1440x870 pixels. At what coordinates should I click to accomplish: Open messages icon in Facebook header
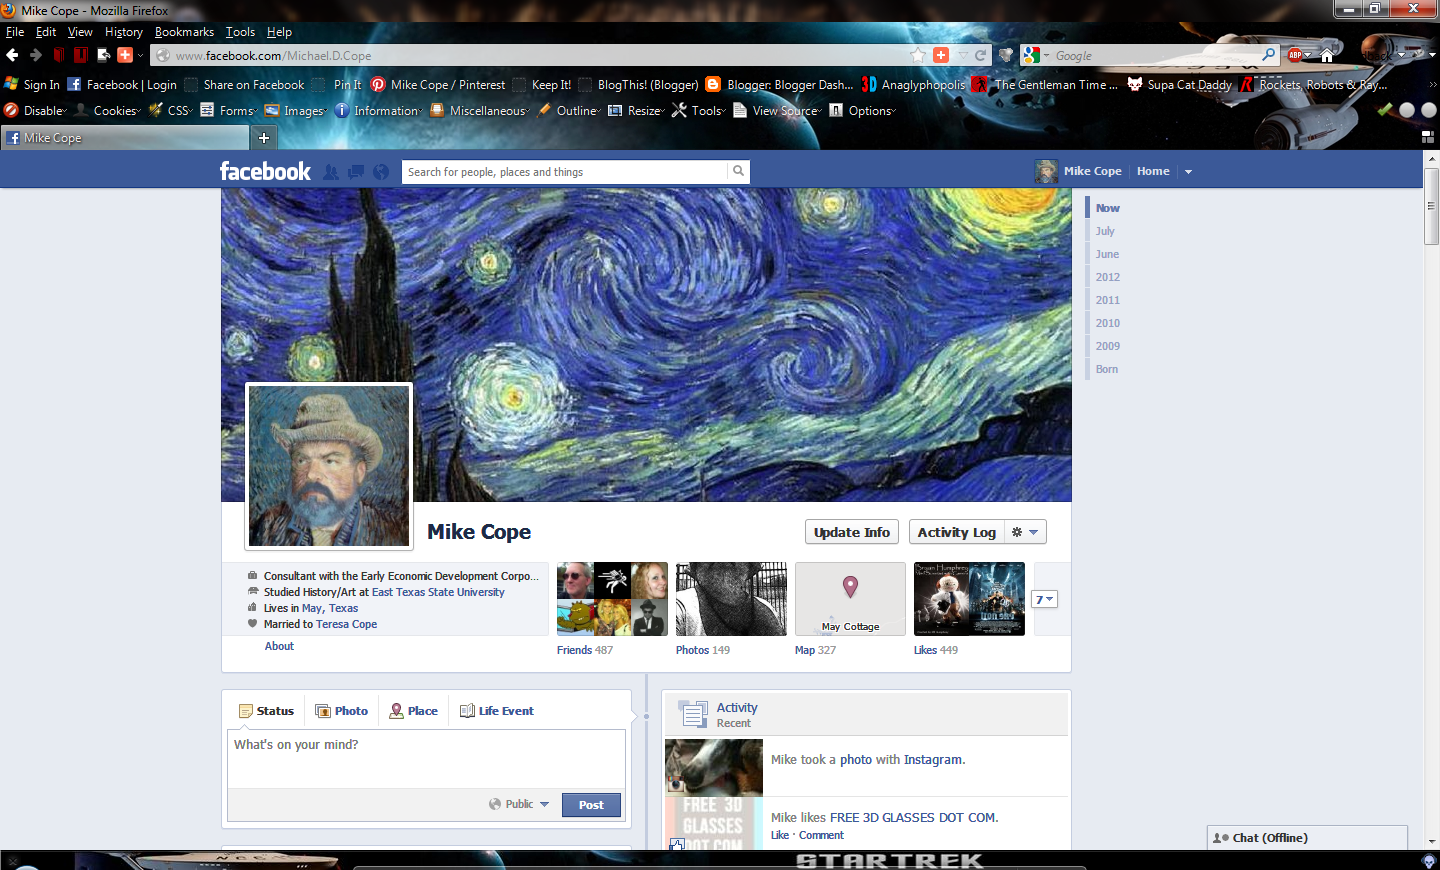(355, 171)
